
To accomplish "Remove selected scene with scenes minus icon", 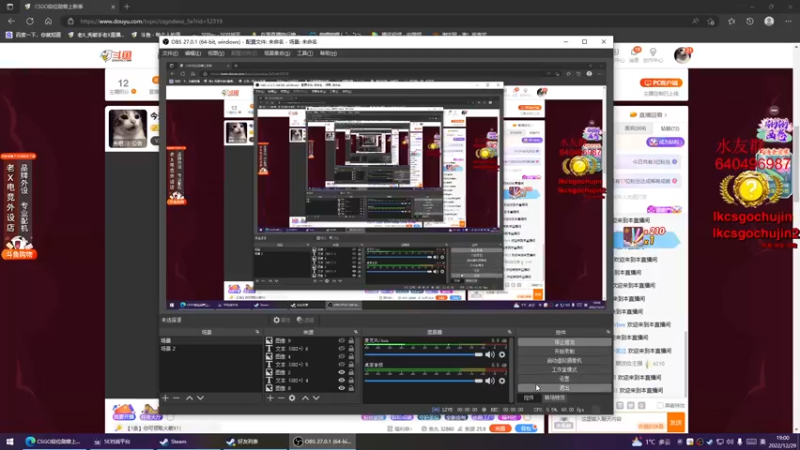I will tap(176, 398).
